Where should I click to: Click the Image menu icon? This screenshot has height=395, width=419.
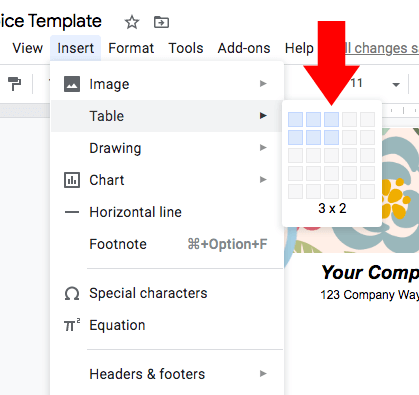(x=72, y=84)
